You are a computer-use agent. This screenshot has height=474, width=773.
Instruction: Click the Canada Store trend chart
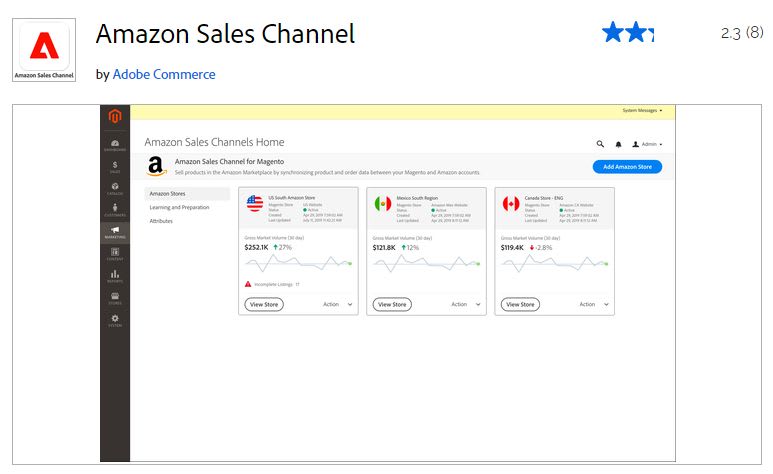(555, 264)
